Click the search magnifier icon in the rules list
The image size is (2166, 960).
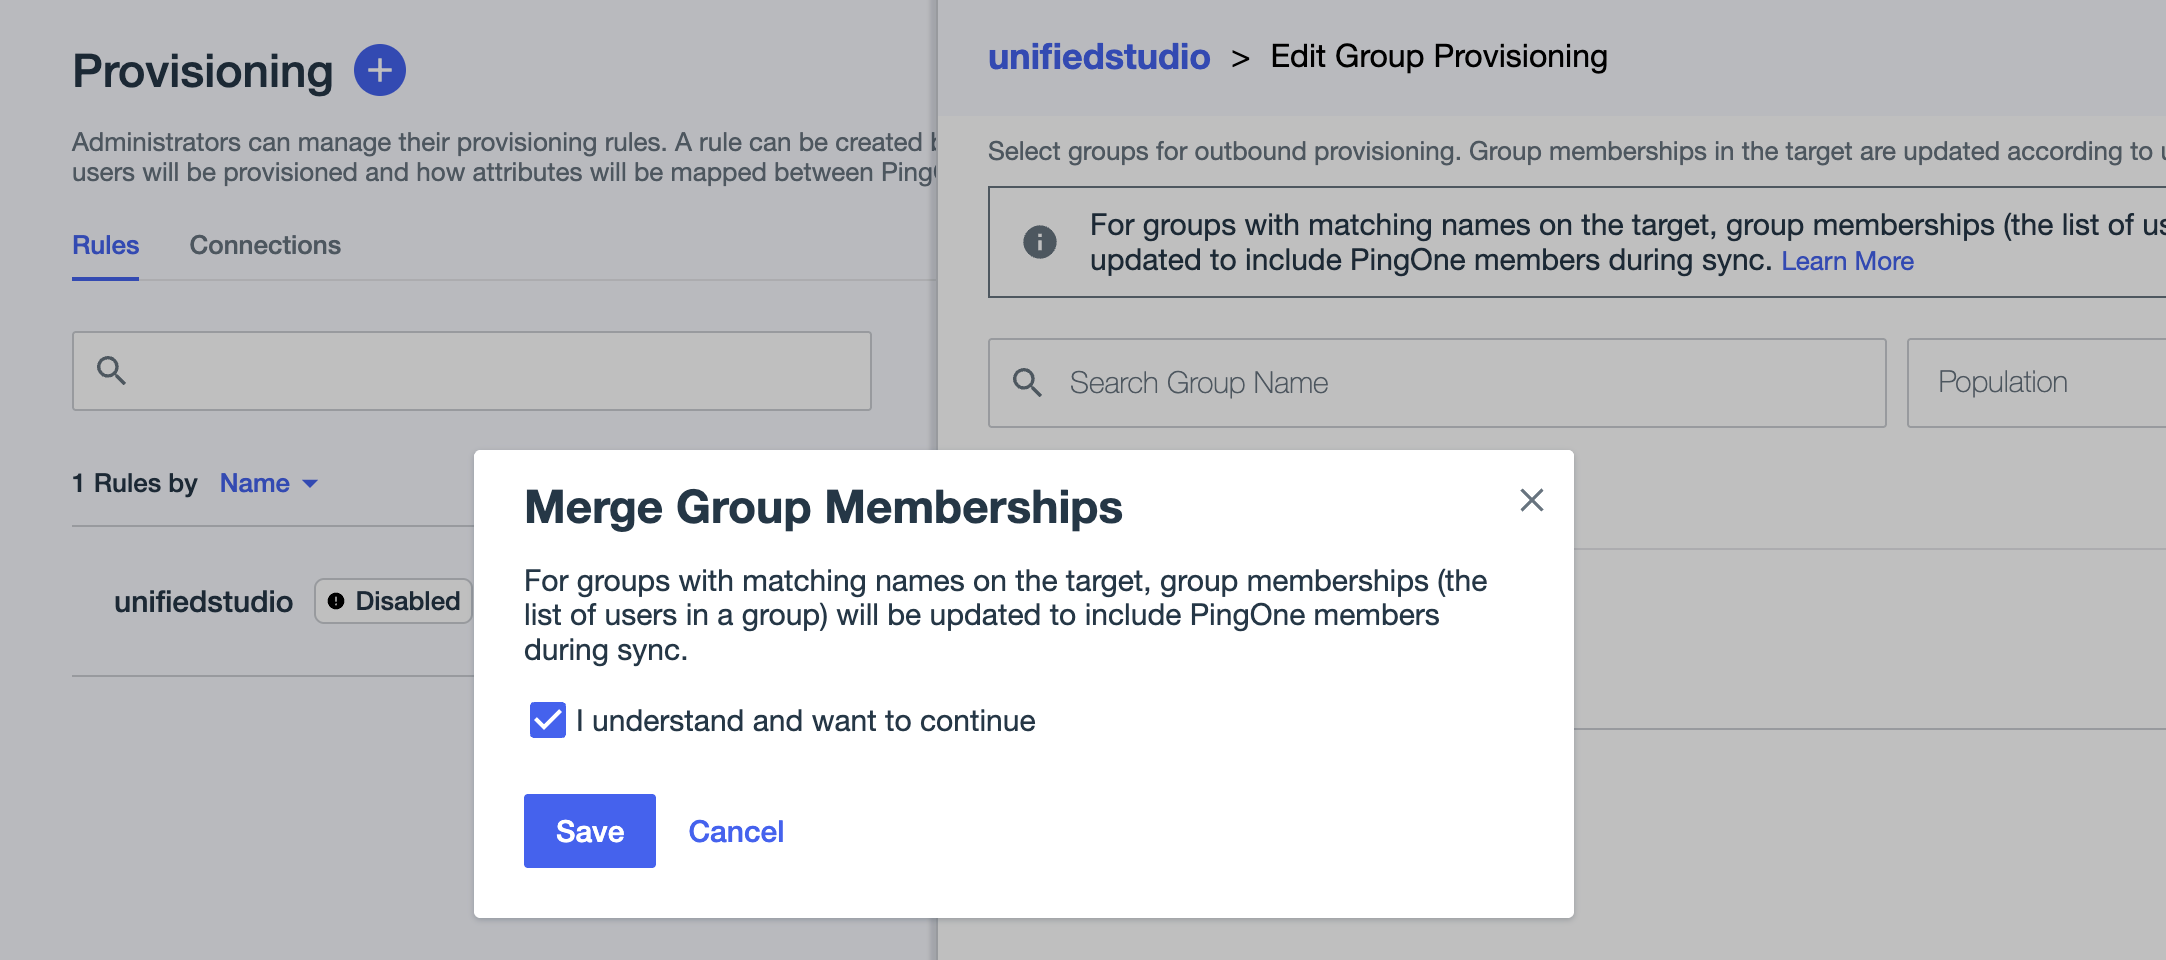[113, 371]
